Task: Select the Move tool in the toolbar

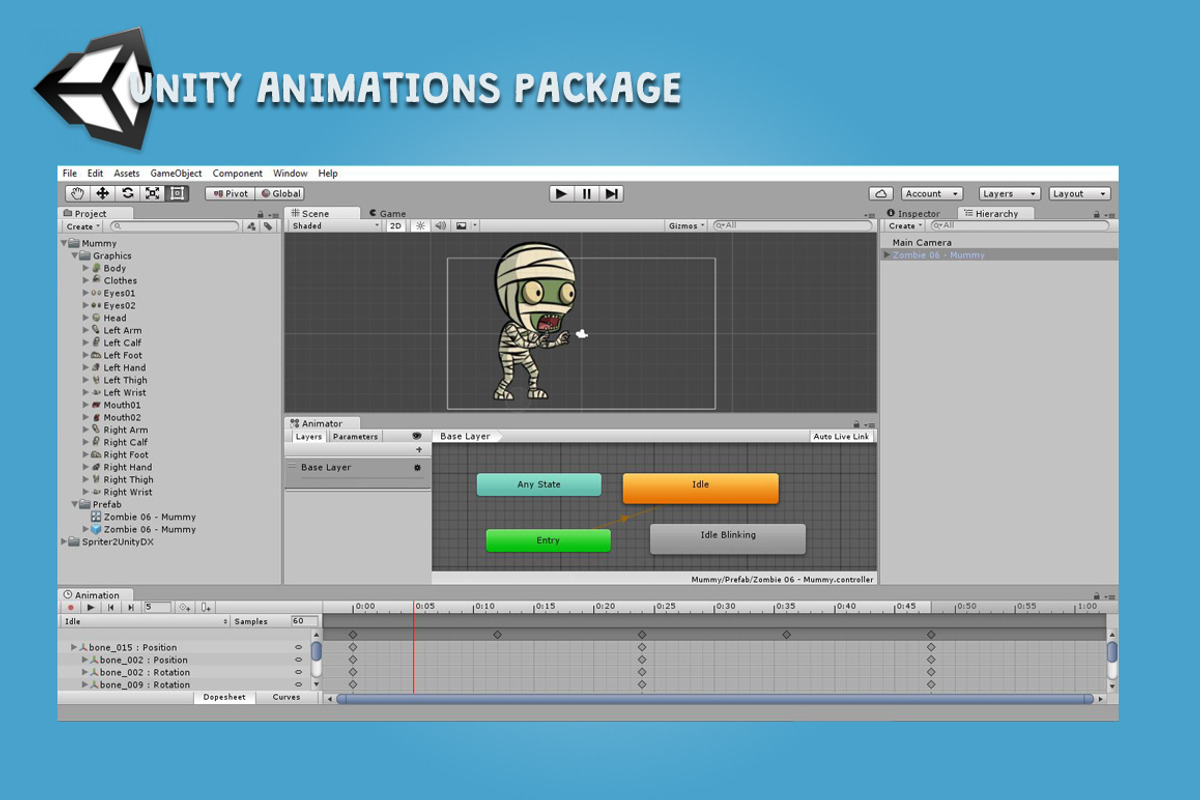Action: click(x=102, y=193)
